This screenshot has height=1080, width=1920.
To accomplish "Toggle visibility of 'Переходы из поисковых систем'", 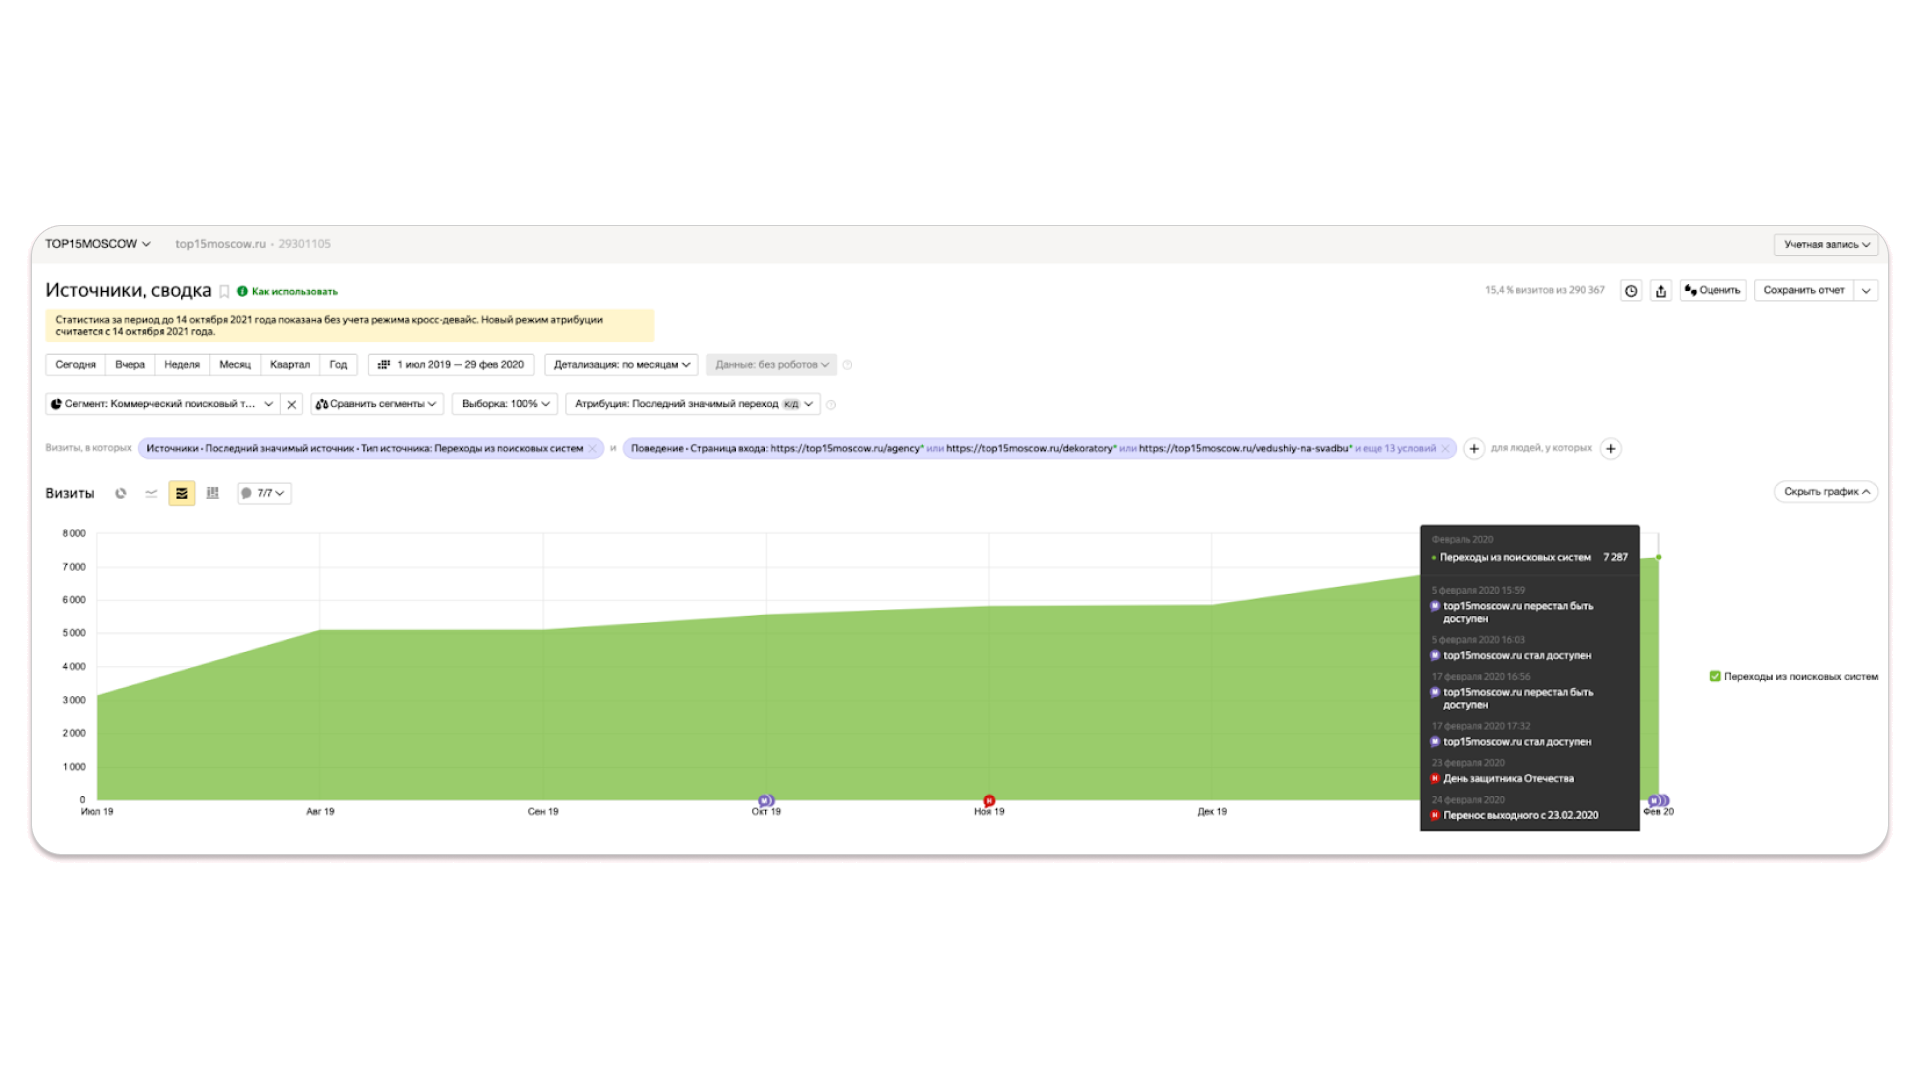I will tap(1708, 675).
